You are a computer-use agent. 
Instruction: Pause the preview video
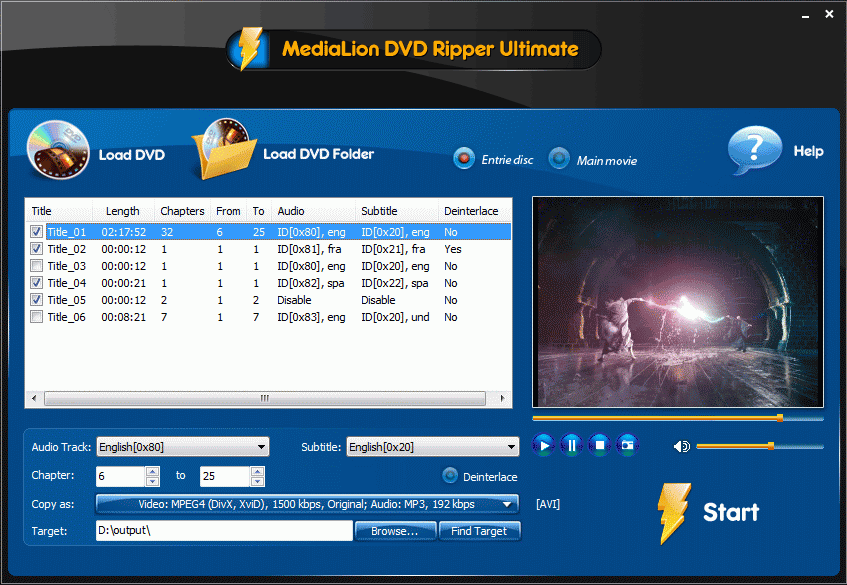572,446
